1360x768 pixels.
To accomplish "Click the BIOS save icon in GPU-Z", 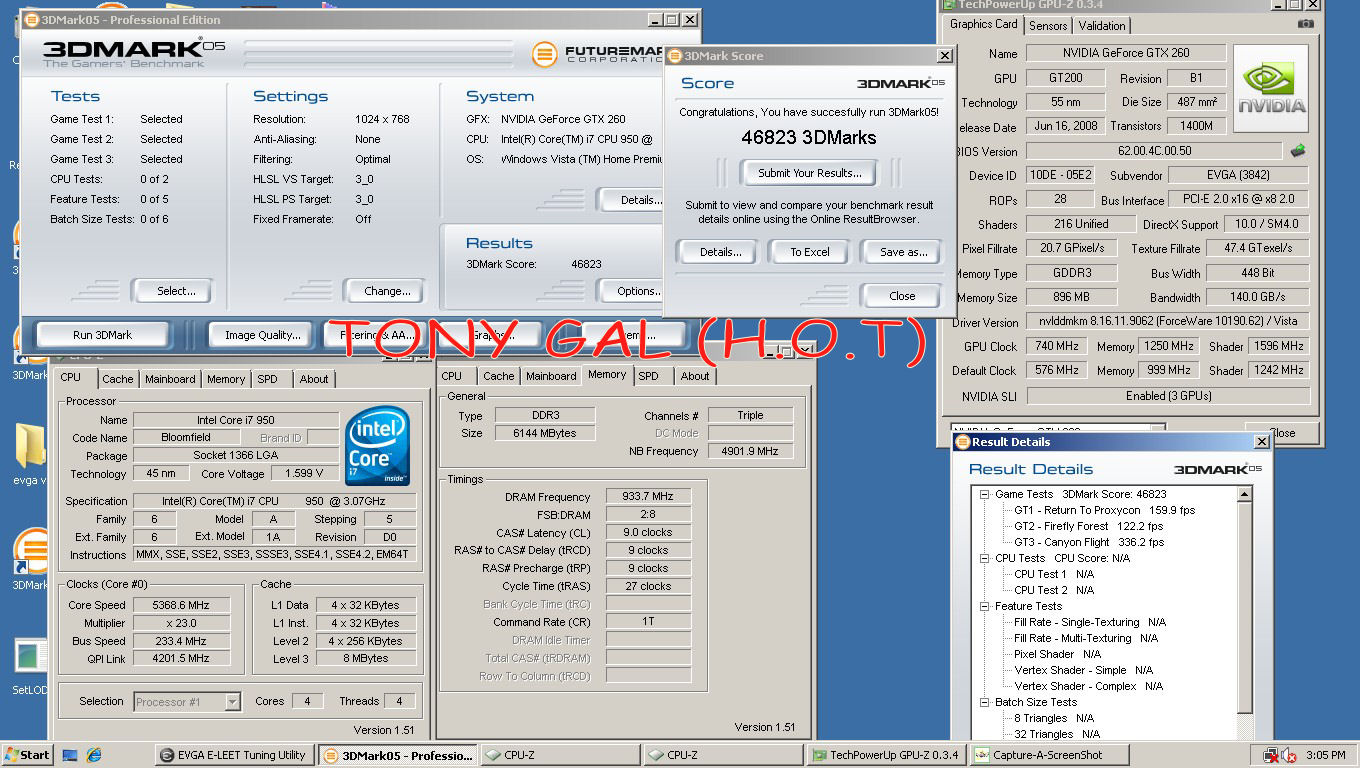I will [1298, 151].
